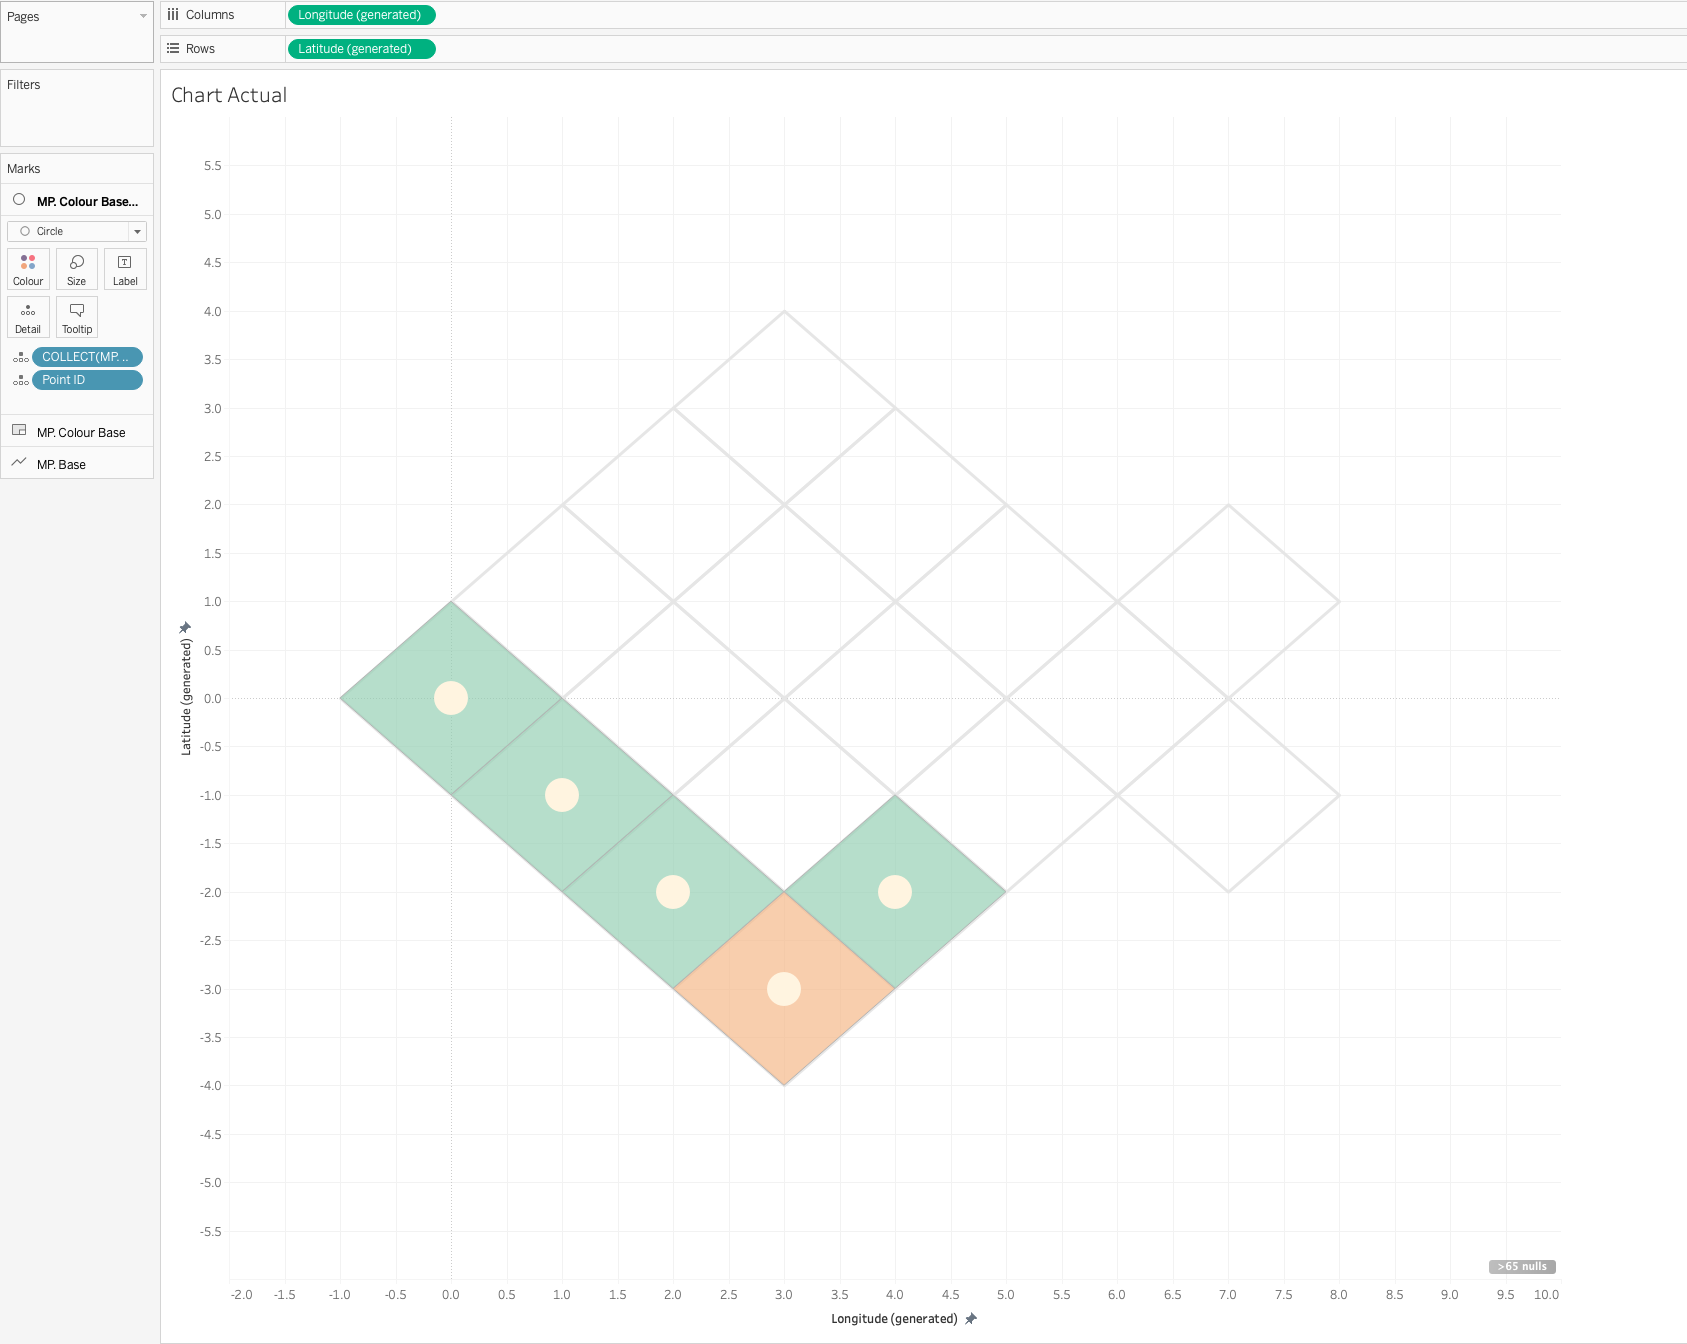Screen dimensions: 1687x1344
Task: Expand the Pages shelf dropdown arrow
Action: [x=143, y=16]
